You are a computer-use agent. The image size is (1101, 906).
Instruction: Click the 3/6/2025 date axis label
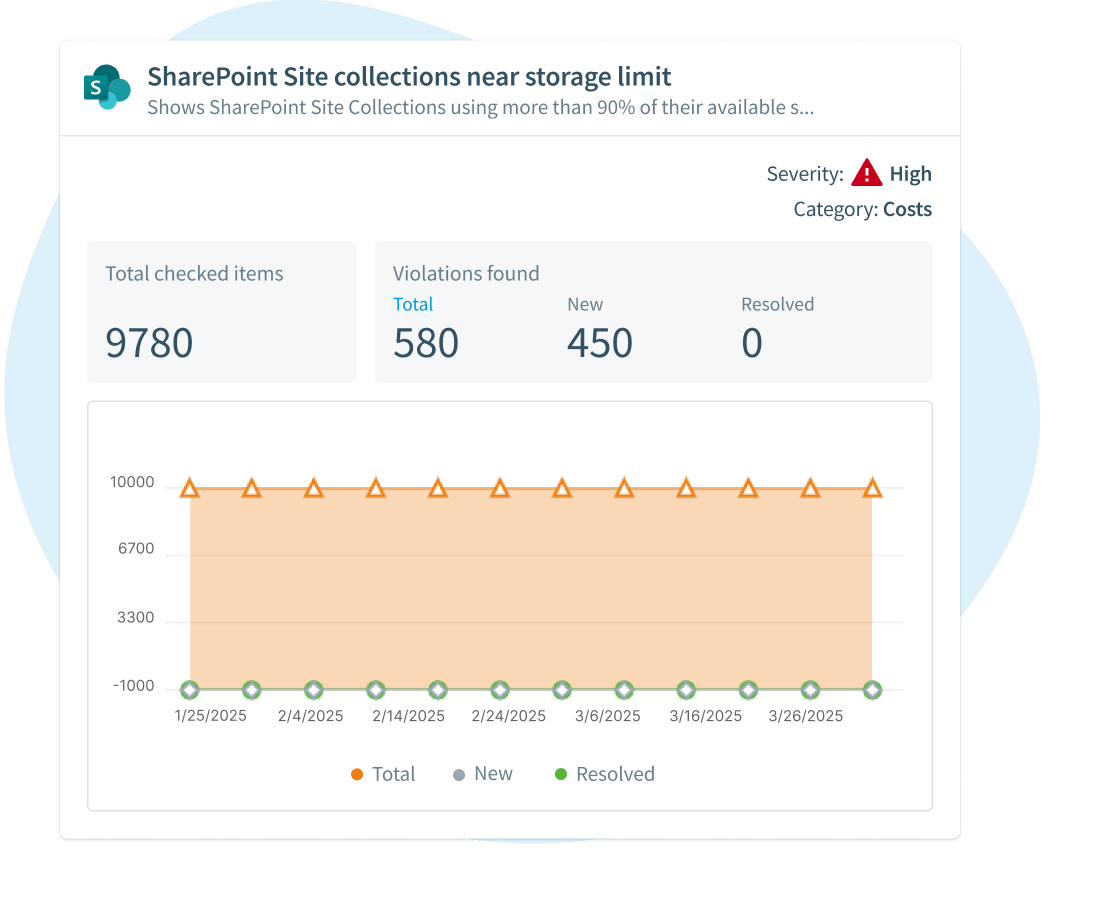(607, 716)
